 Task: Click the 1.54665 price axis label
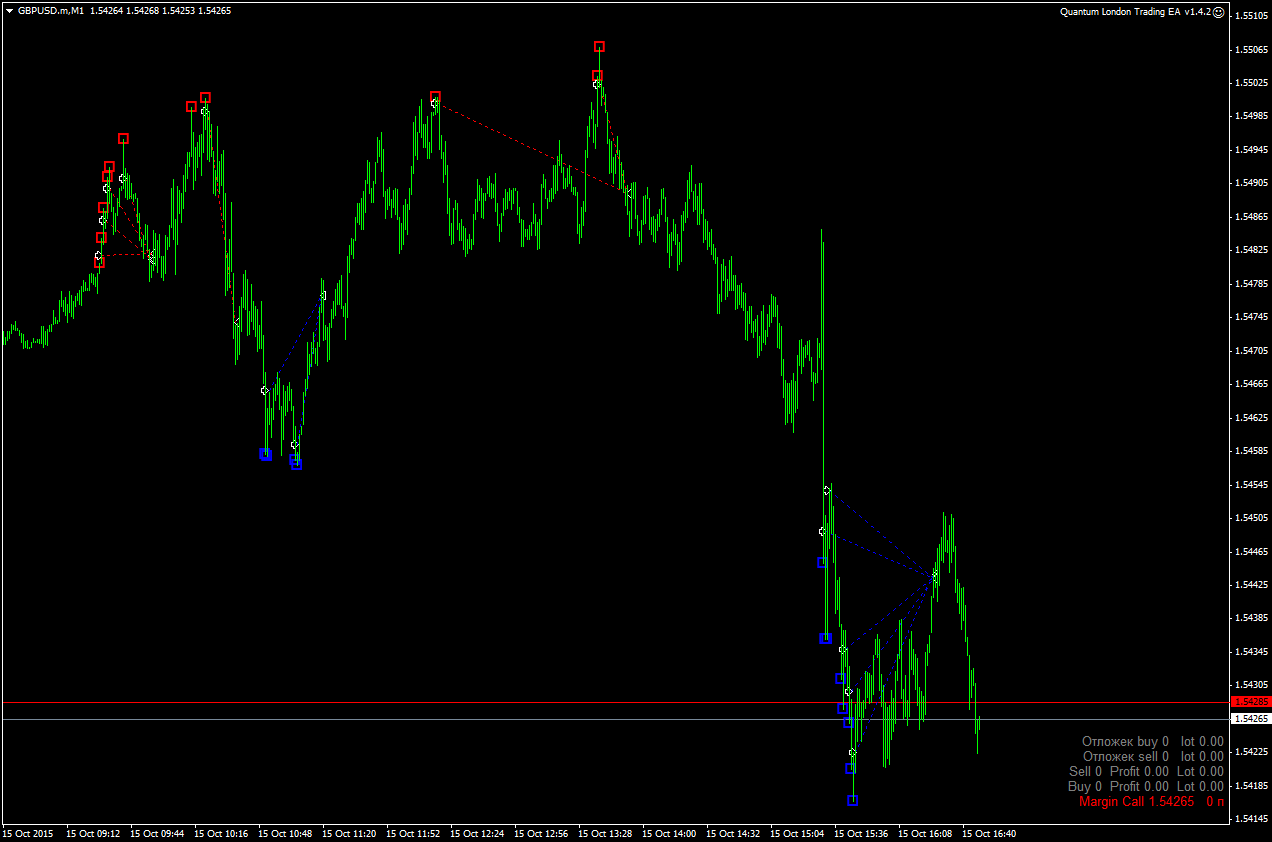tap(1253, 384)
